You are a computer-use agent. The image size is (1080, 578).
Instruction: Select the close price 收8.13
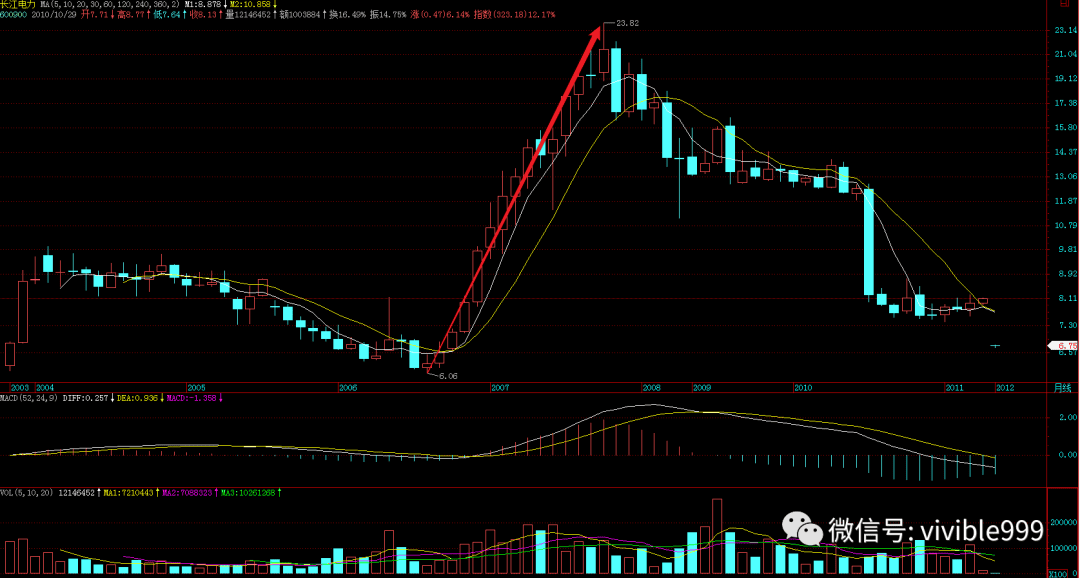[x=203, y=14]
